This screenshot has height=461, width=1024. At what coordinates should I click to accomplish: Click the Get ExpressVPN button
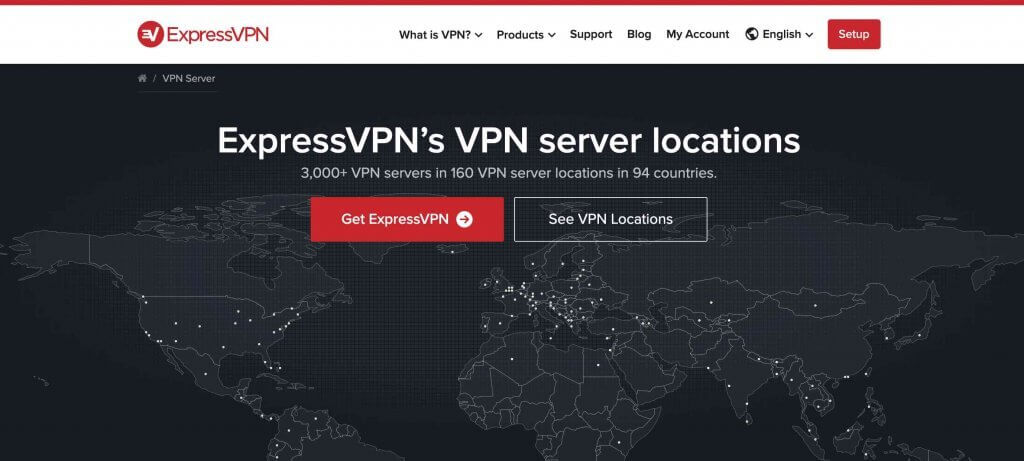tap(407, 219)
